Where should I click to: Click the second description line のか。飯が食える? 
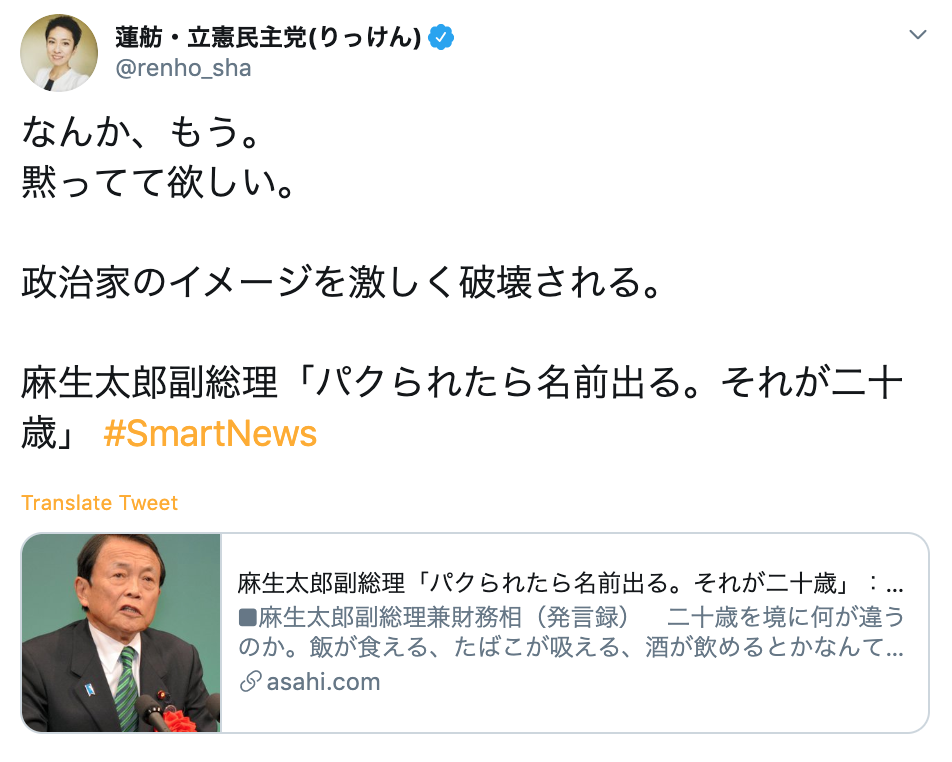570,647
